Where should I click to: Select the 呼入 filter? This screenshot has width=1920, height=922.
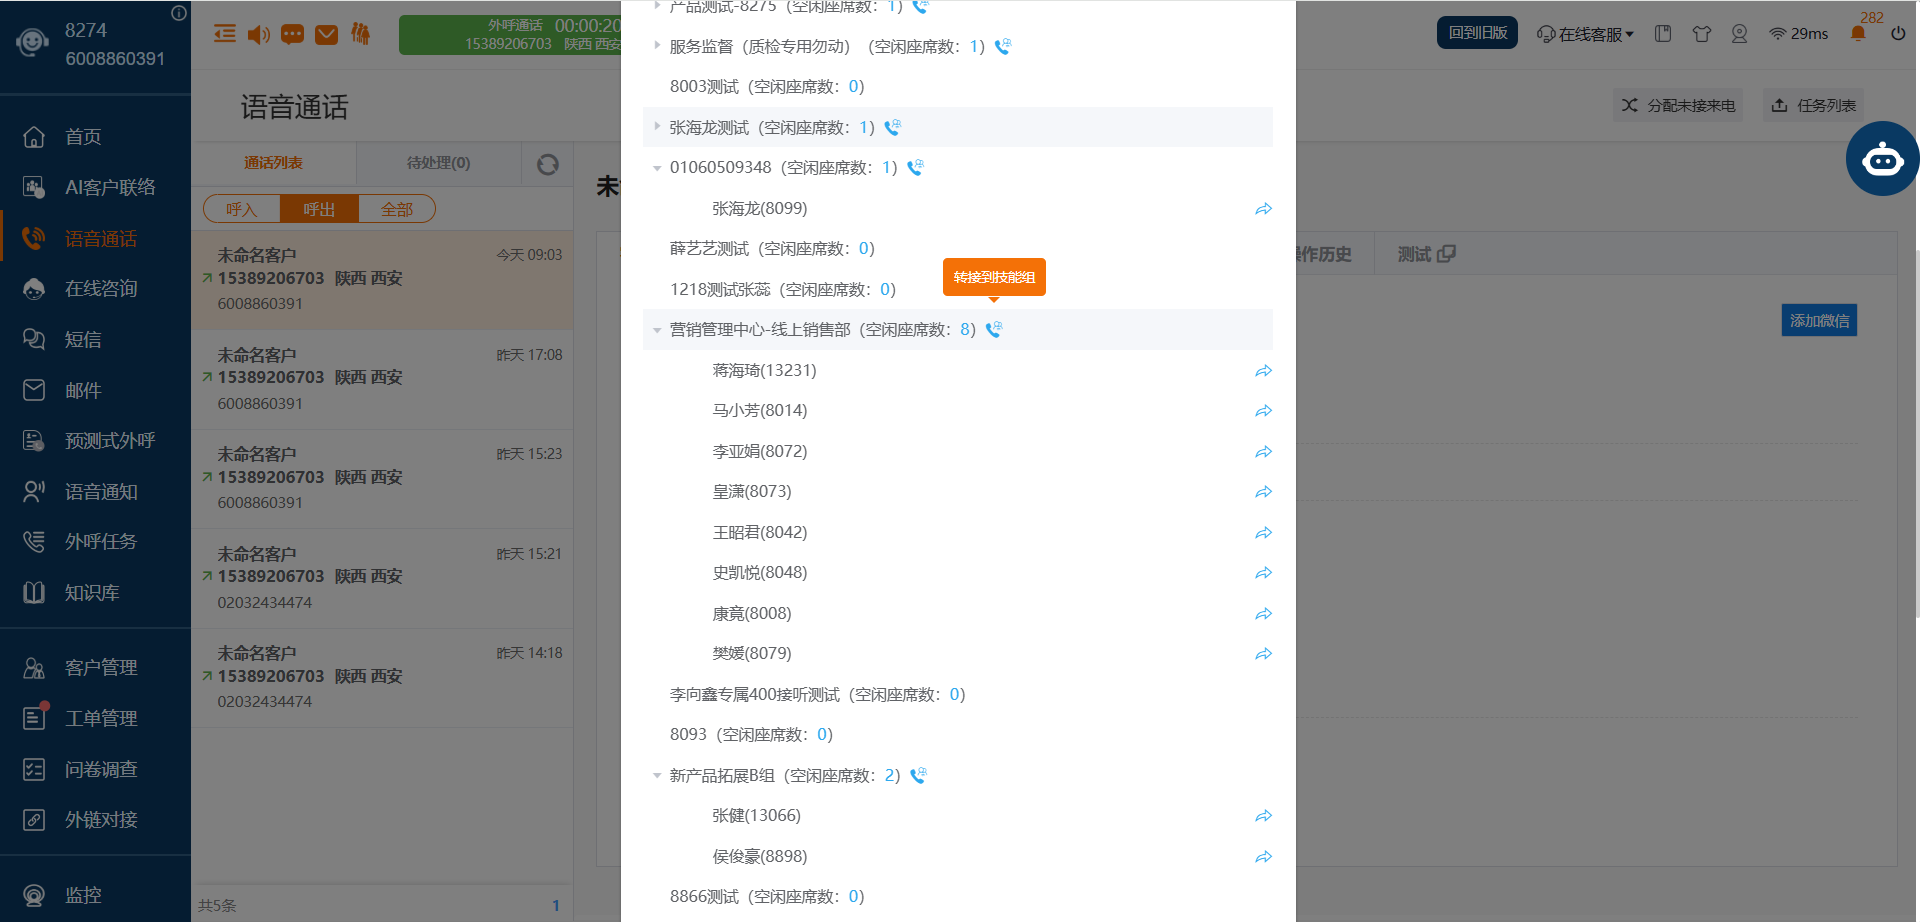tap(241, 209)
